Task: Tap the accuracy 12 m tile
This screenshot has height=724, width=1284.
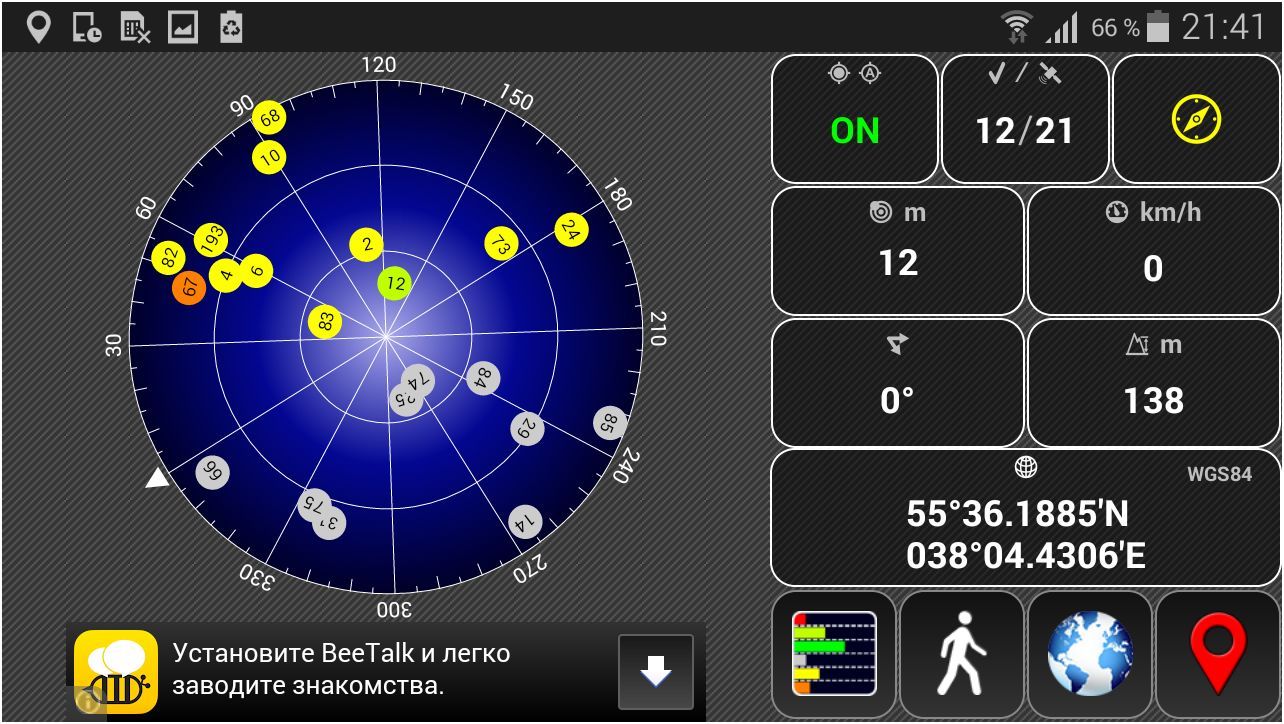Action: tap(897, 251)
